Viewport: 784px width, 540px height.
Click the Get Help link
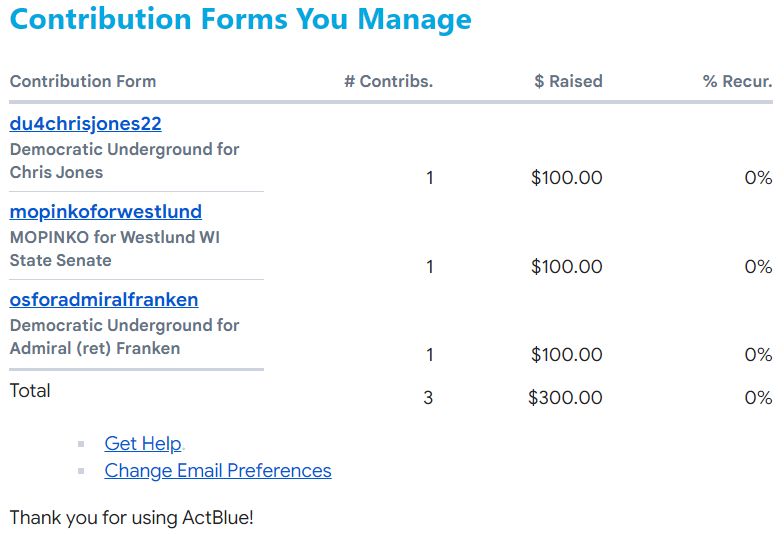[x=143, y=444]
